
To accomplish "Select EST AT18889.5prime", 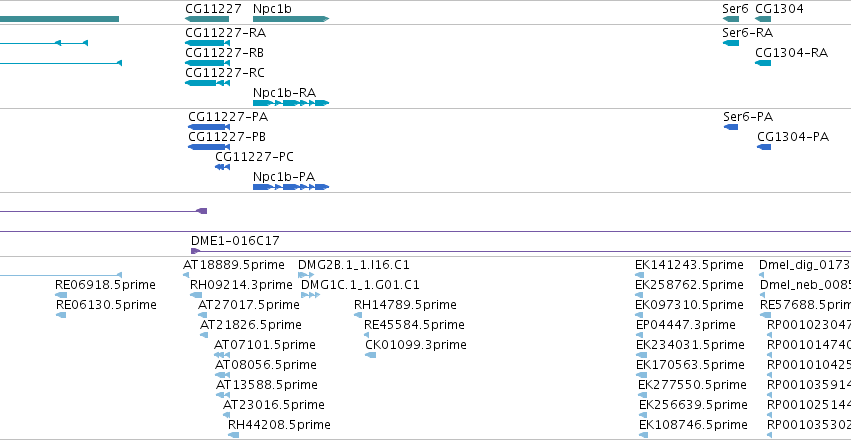I will tap(186, 275).
